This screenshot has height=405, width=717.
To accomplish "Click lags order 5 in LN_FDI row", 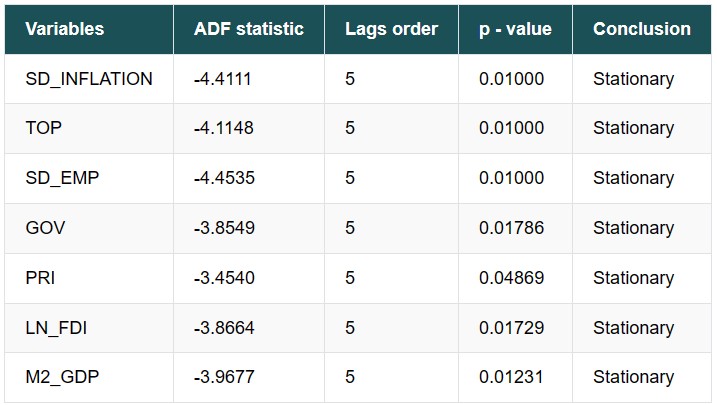I will [x=350, y=328].
